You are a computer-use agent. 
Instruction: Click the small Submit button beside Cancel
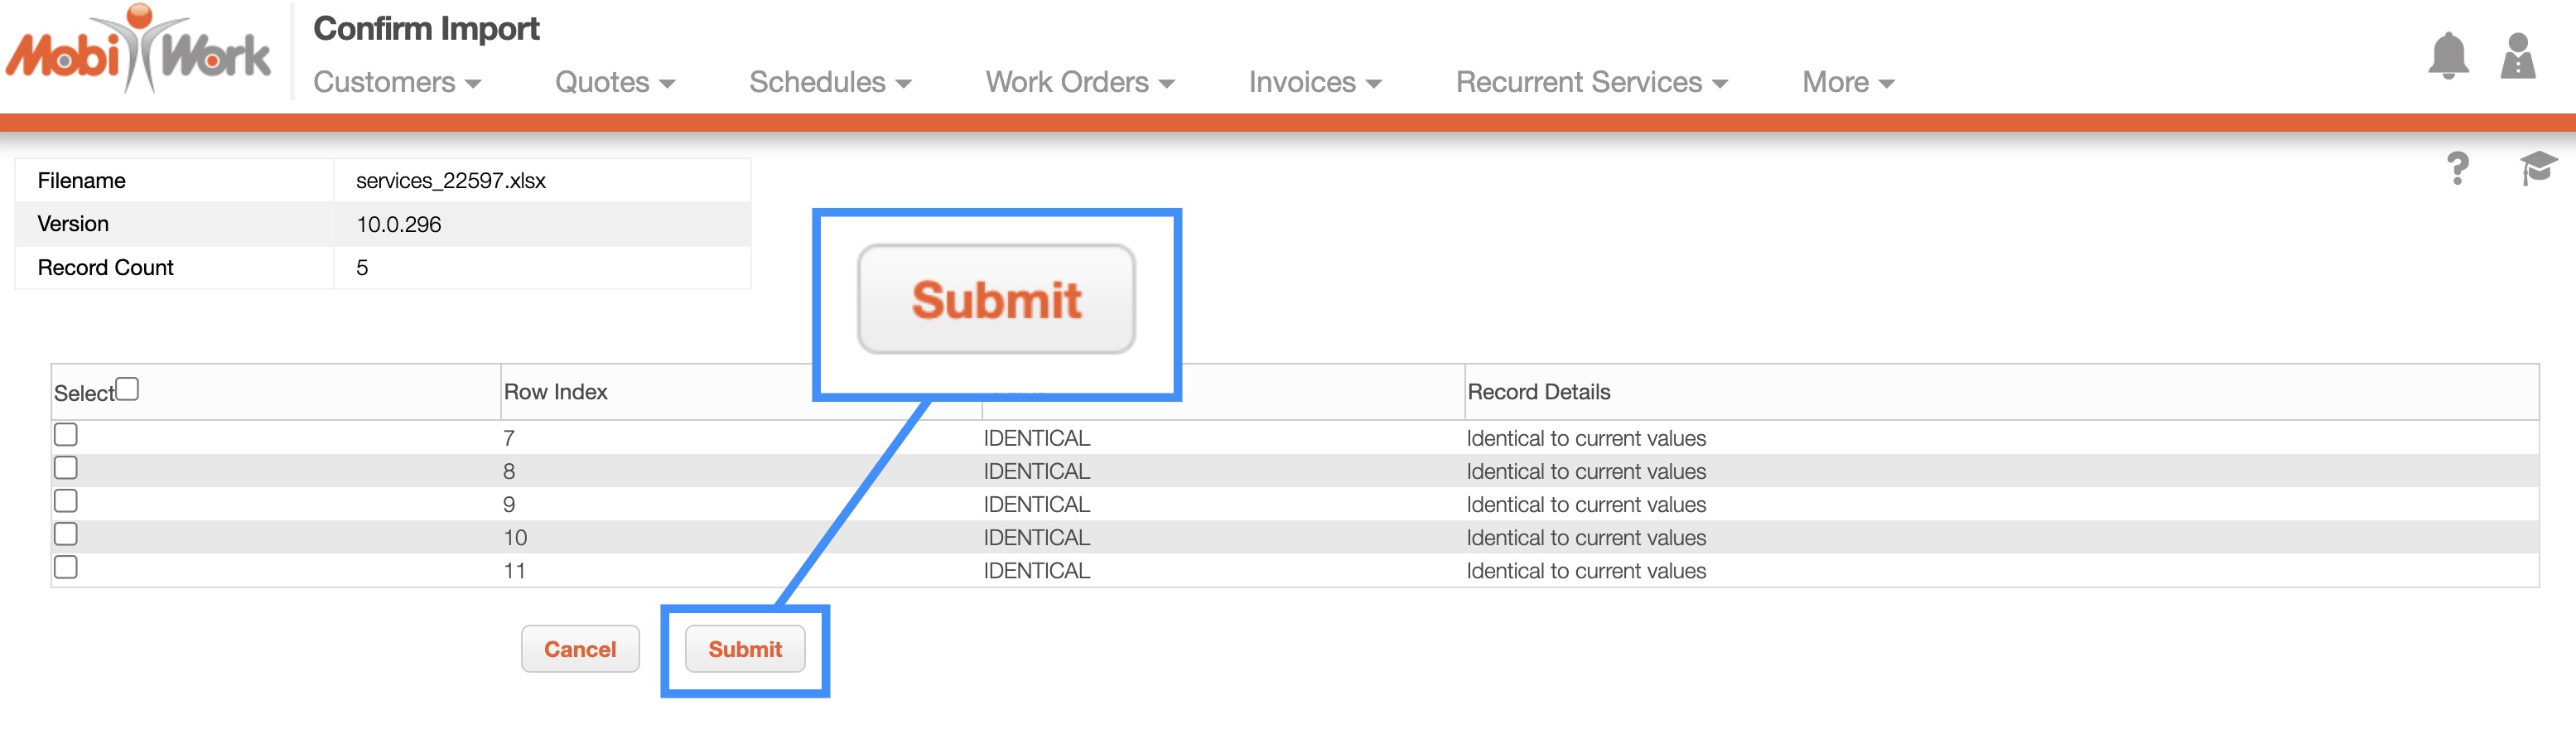pyautogui.click(x=745, y=649)
